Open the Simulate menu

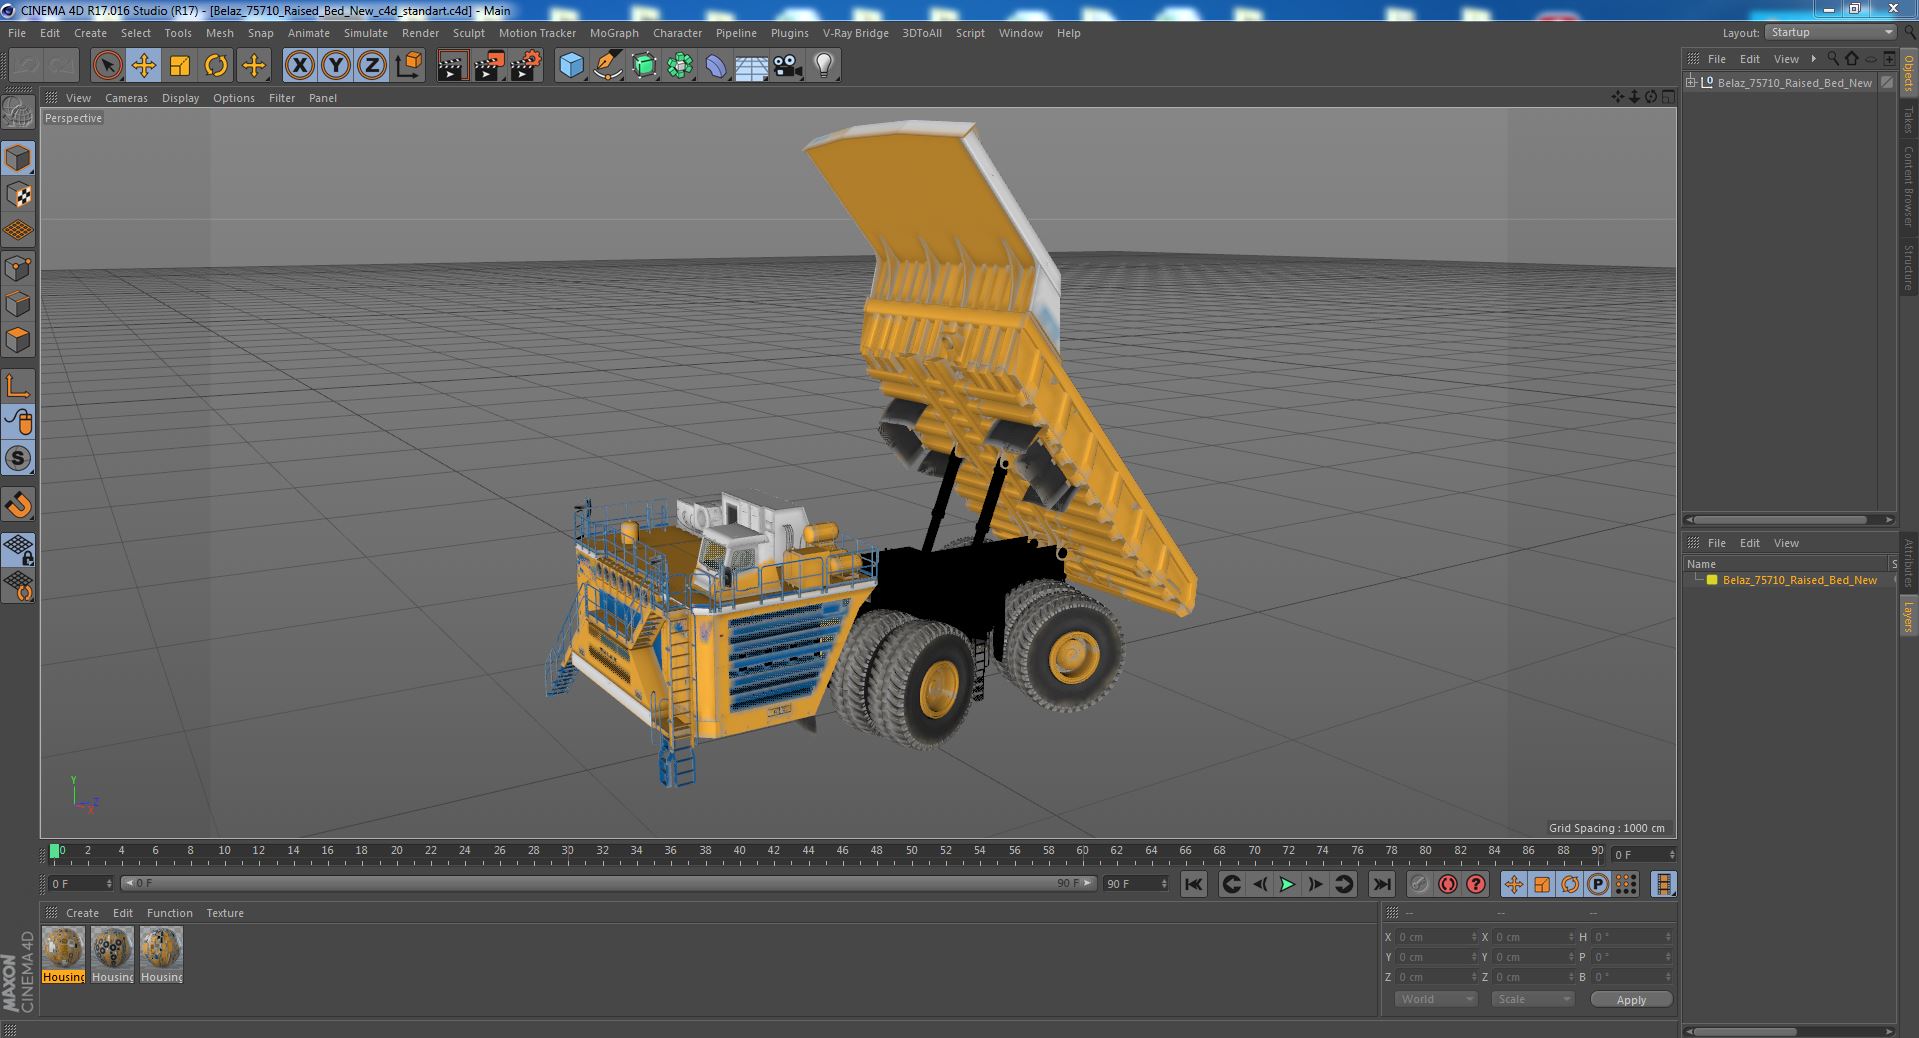[x=366, y=33]
